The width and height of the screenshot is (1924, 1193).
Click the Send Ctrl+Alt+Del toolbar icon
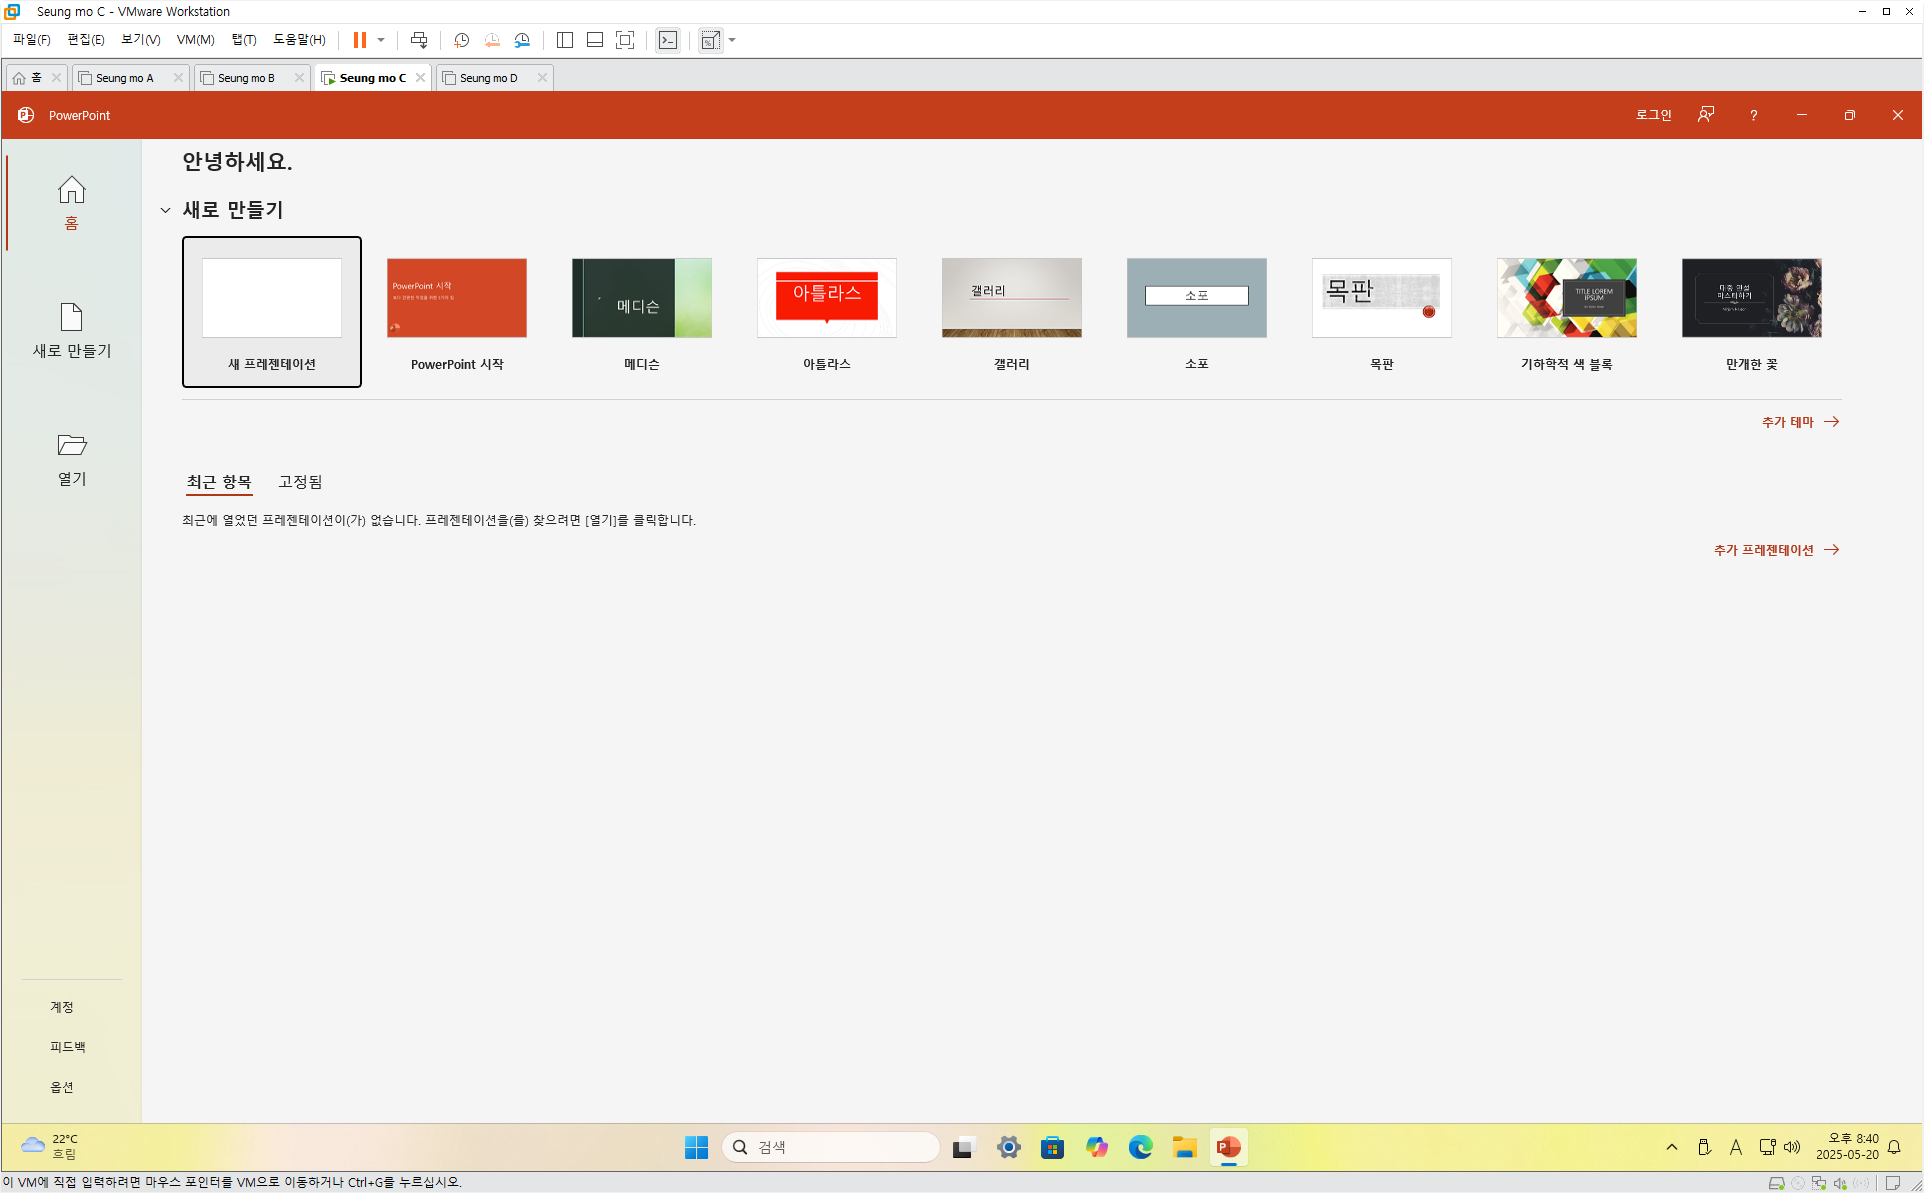coord(419,40)
